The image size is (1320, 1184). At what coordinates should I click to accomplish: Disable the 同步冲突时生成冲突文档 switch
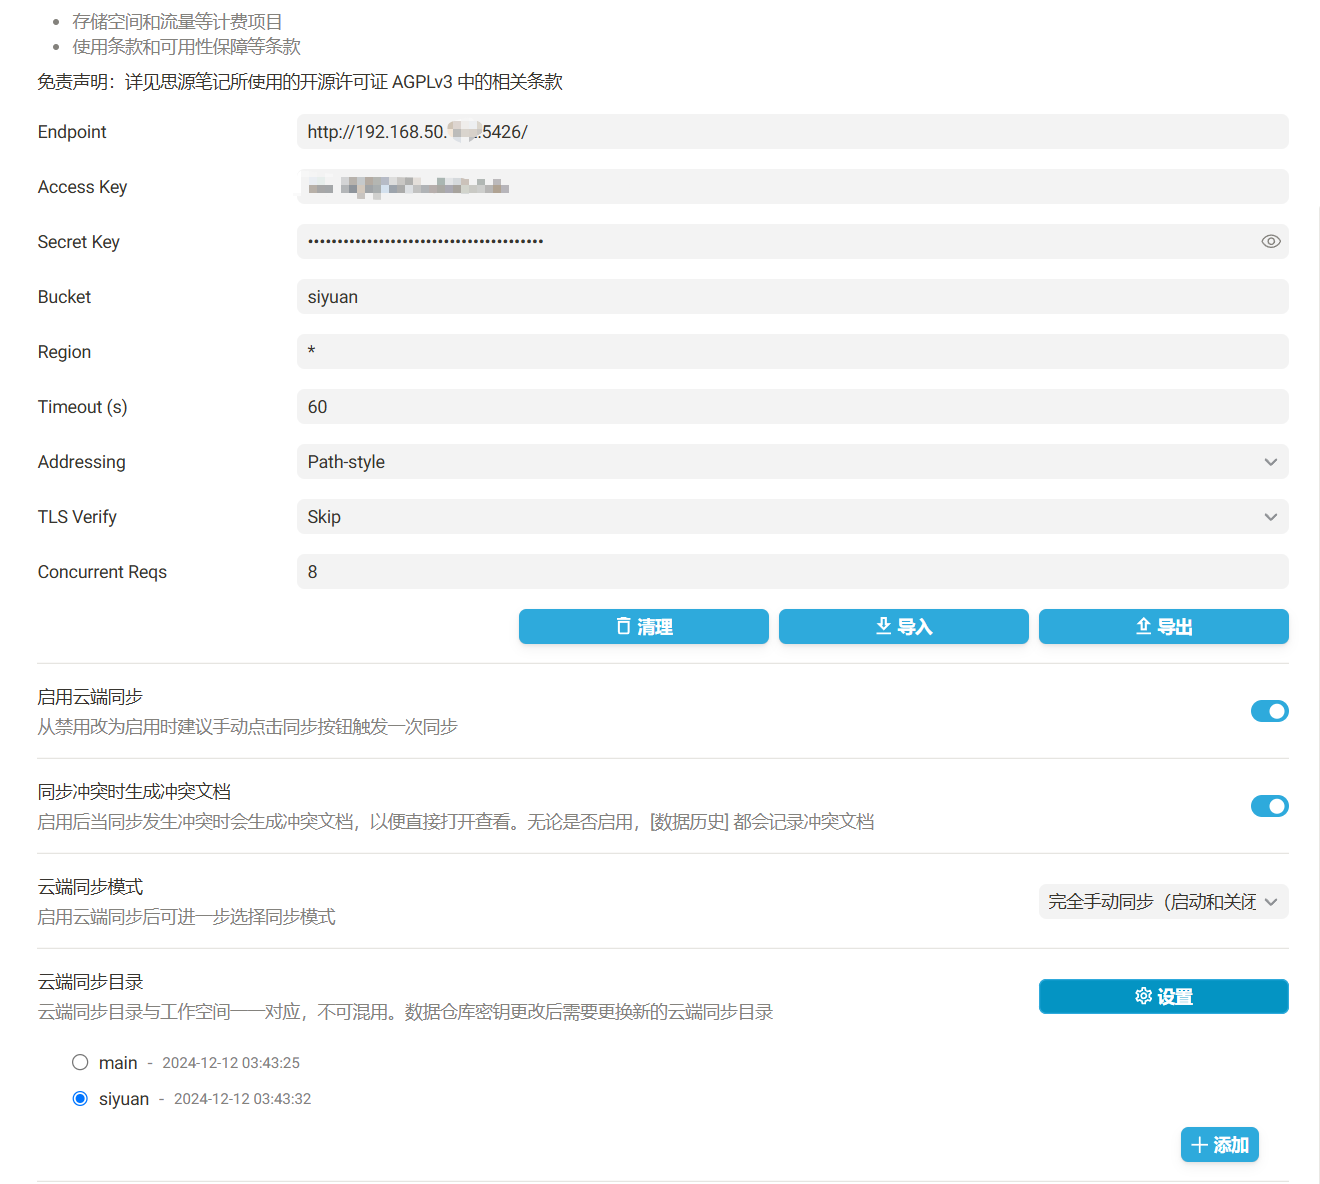coord(1270,806)
